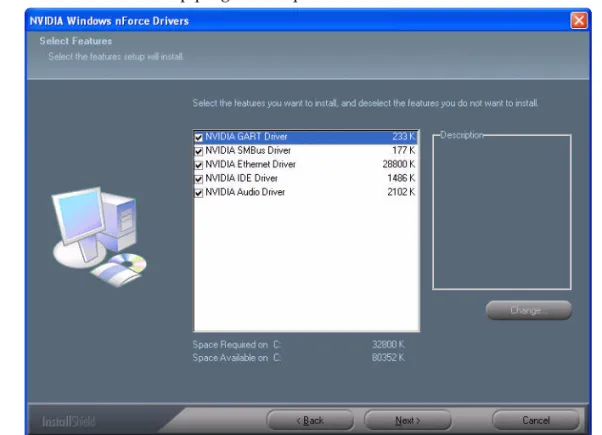This screenshot has width=602, height=435.
Task: Disable the NVIDIA Audio Driver checkbox
Action: pos(198,193)
